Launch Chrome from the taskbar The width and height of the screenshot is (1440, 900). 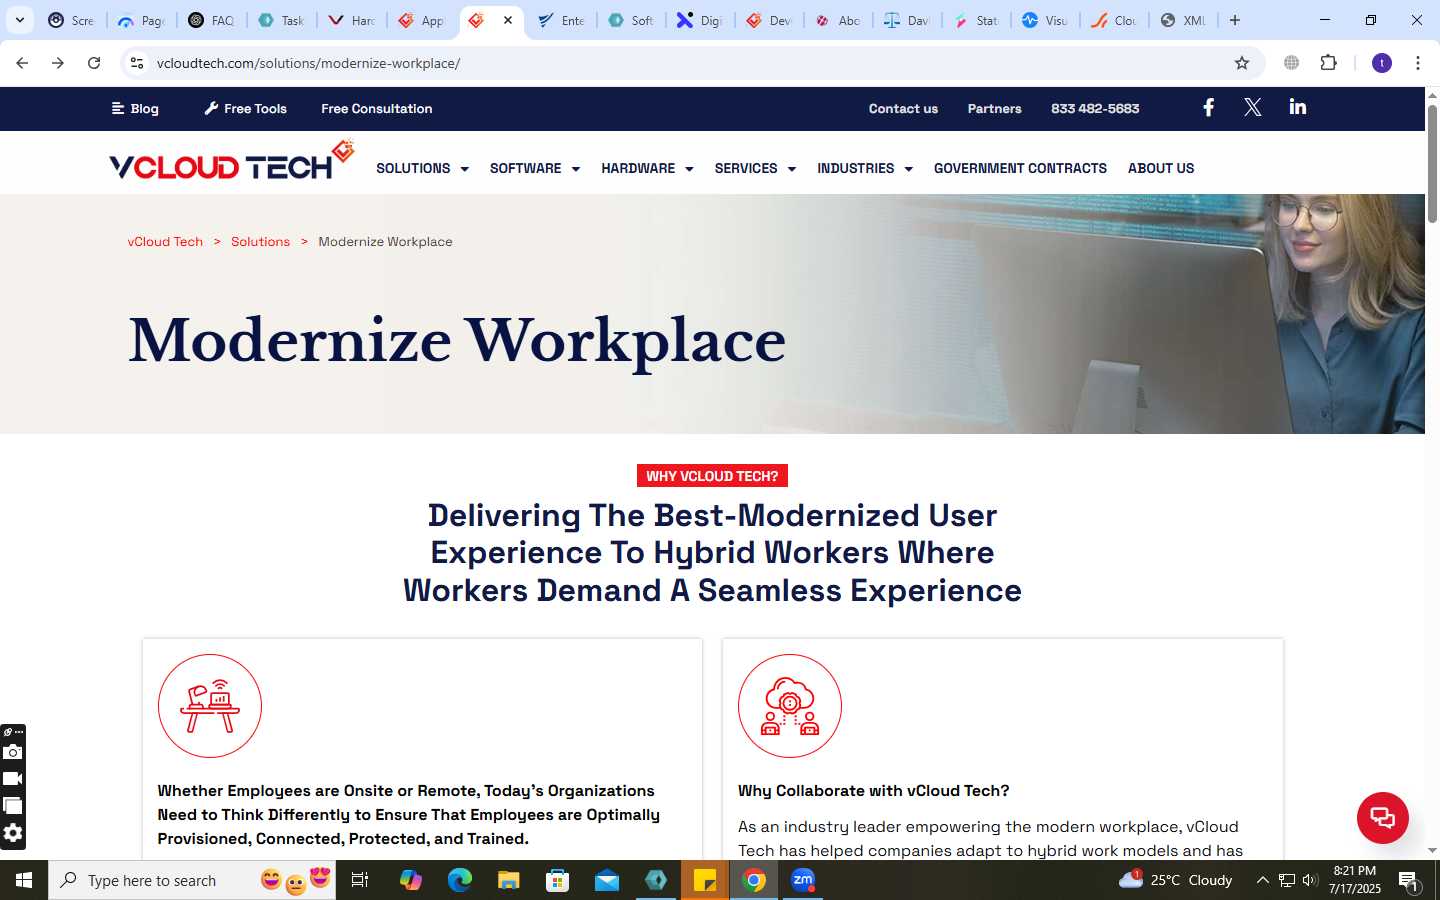pos(755,880)
